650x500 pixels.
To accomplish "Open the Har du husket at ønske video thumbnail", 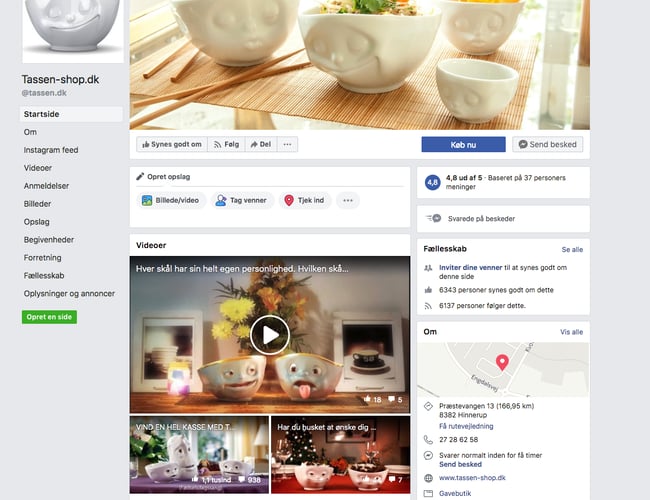I will tap(340, 455).
